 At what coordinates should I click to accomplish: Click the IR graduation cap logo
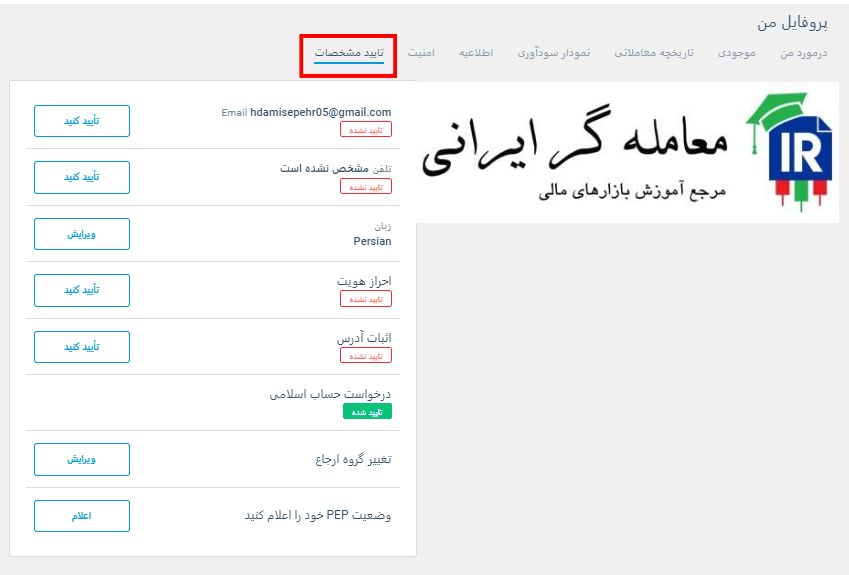coord(790,151)
